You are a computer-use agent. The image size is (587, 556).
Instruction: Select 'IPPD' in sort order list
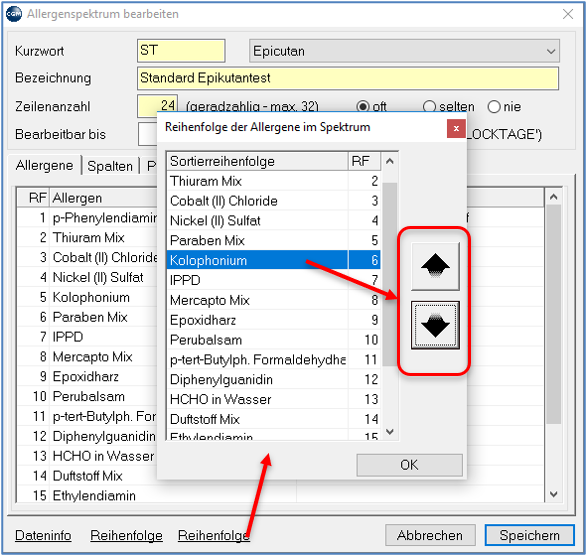pos(274,280)
